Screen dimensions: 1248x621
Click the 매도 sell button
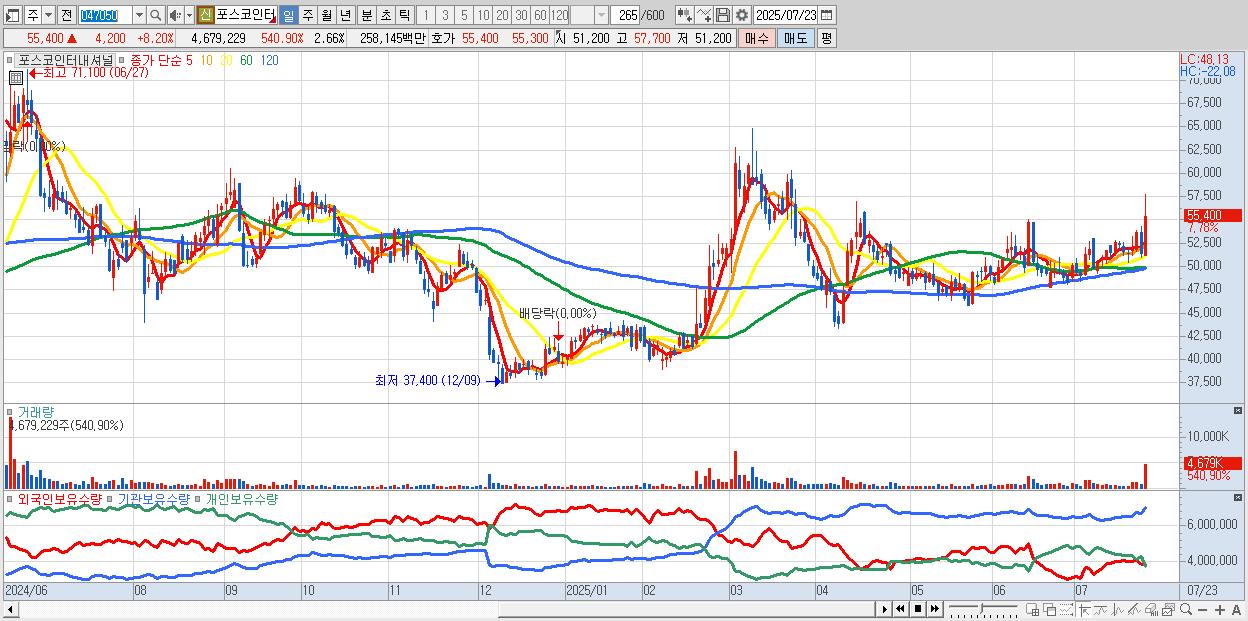[795, 38]
